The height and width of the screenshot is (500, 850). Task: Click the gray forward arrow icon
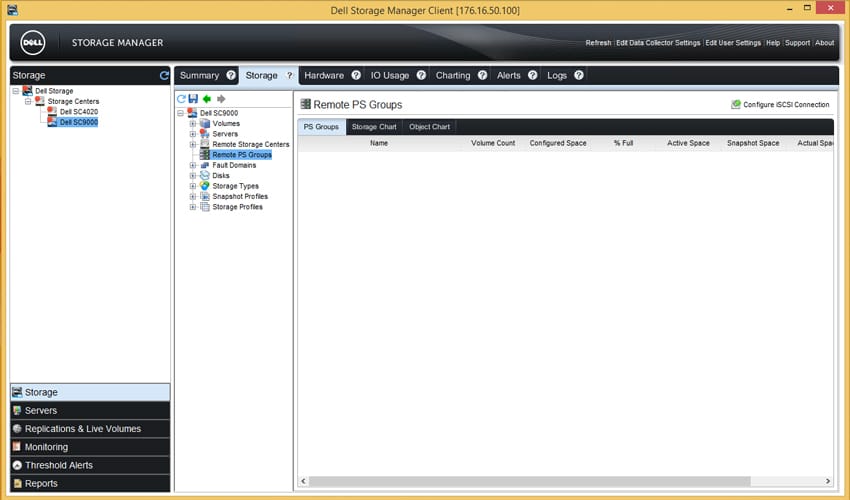coord(221,99)
